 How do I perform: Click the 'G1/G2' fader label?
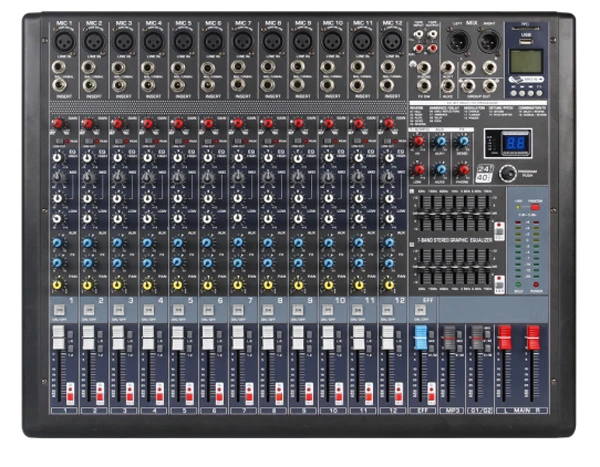pos(479,411)
